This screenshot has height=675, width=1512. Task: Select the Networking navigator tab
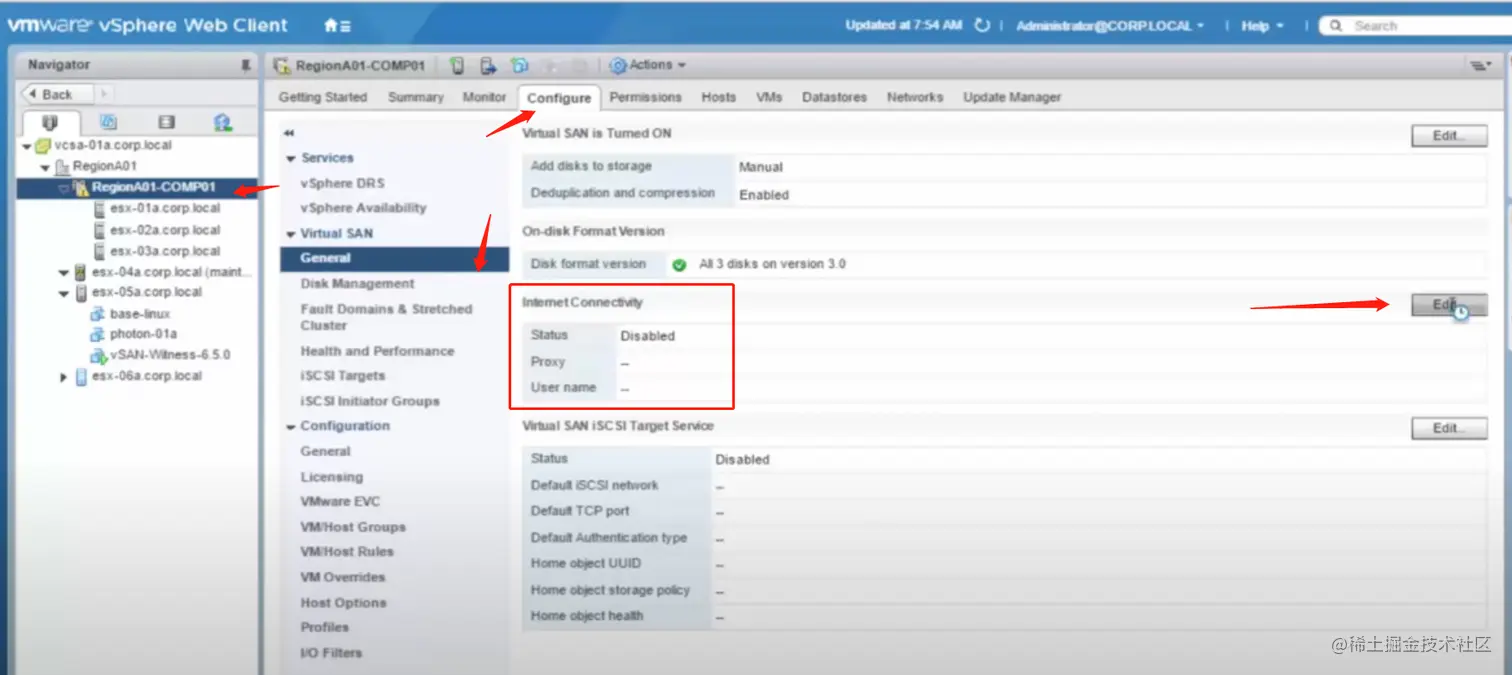(x=223, y=122)
